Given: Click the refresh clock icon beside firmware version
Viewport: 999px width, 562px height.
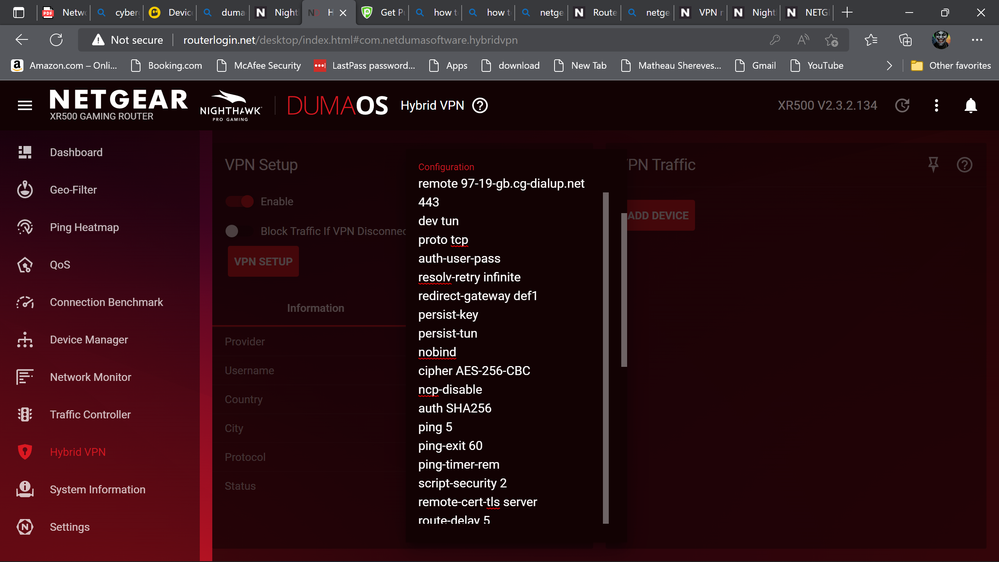Looking at the screenshot, I should coord(902,105).
